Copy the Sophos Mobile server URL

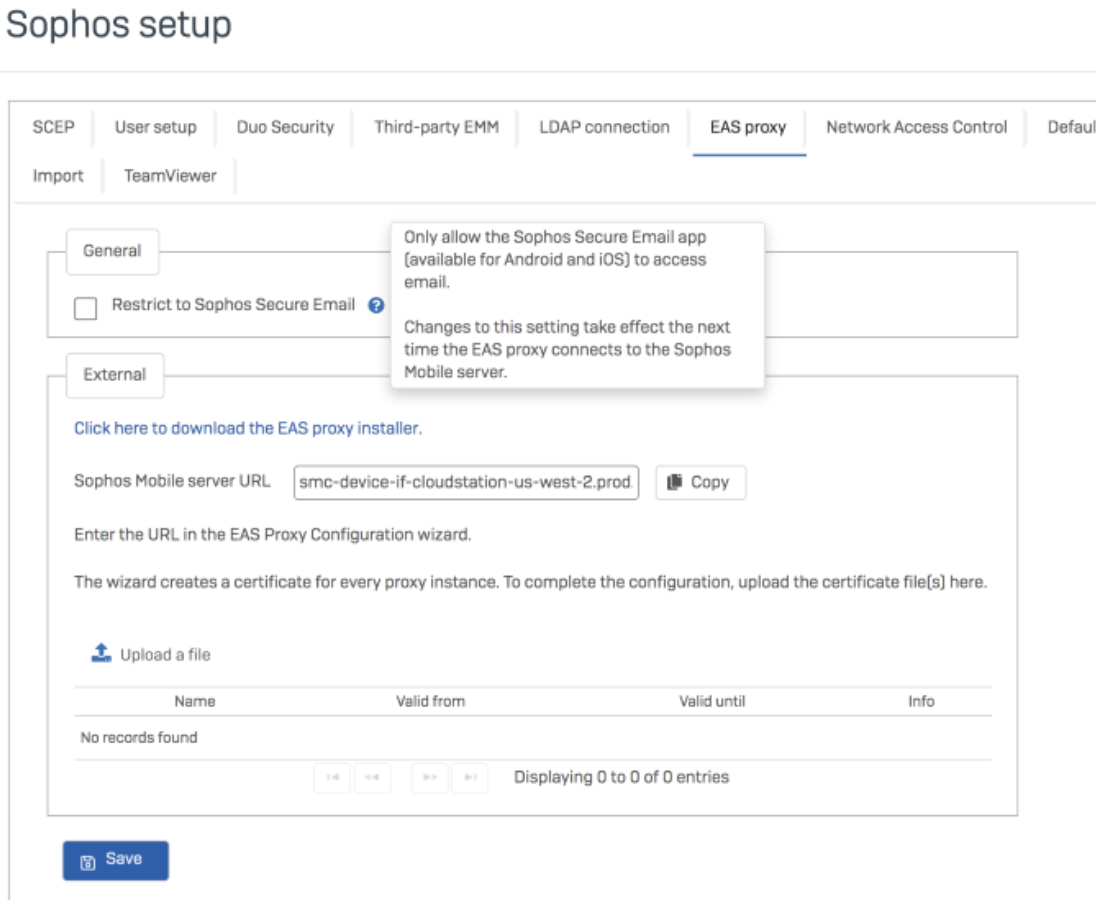(x=700, y=482)
